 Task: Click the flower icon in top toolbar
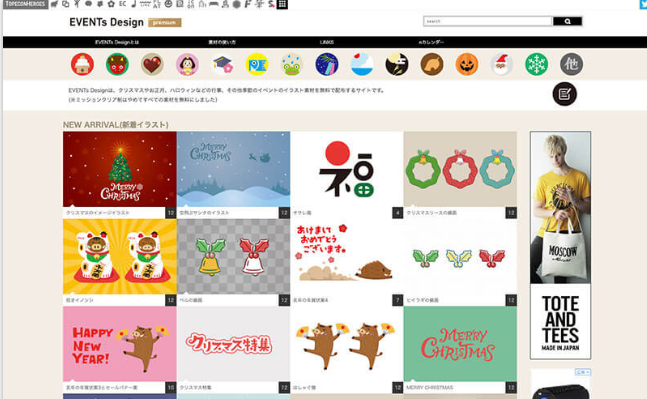click(x=111, y=4)
